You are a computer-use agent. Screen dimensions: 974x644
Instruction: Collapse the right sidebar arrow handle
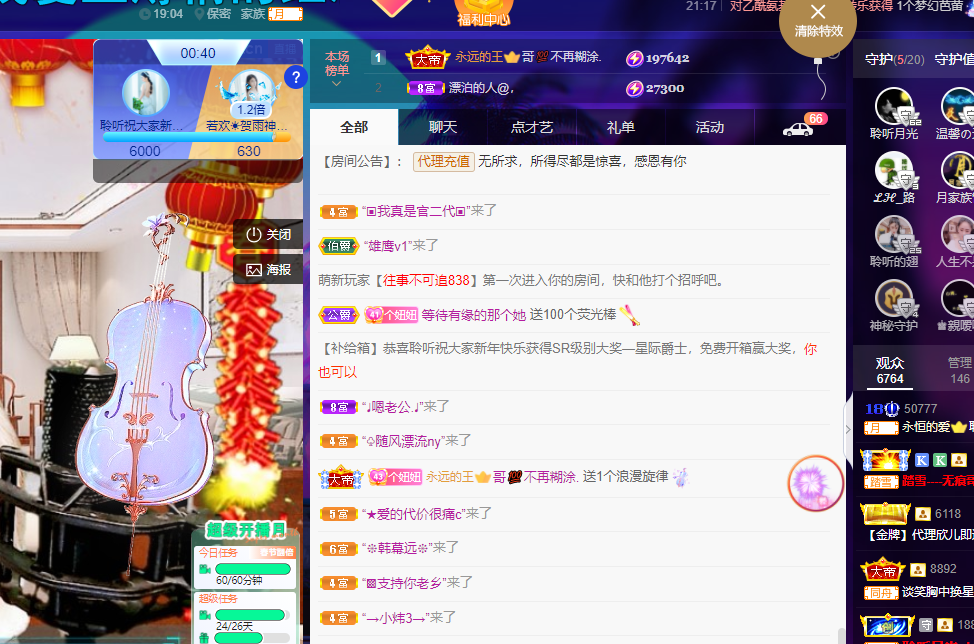848,429
